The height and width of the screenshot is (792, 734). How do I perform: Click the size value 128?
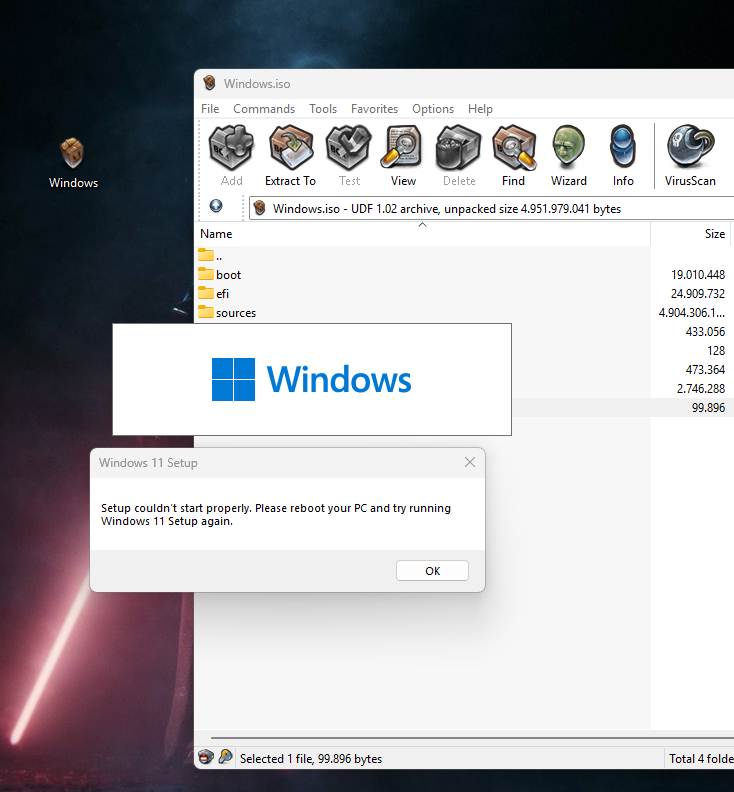coord(716,351)
